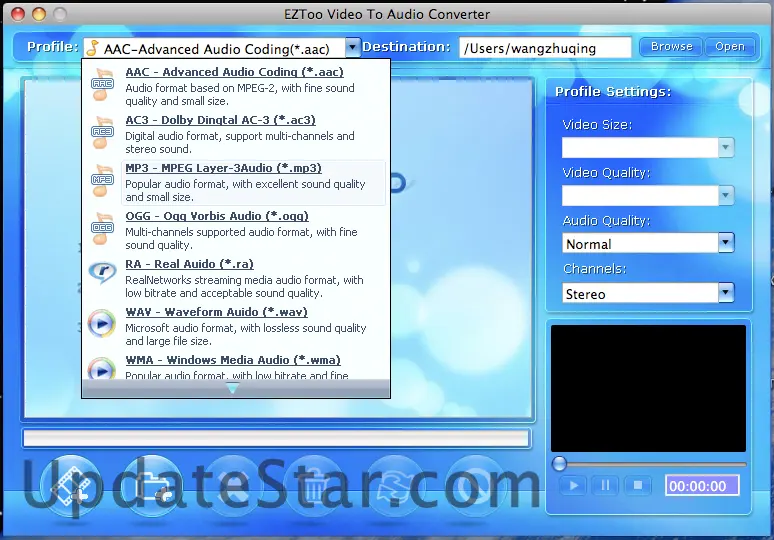Open the Channels Stereo dropdown
The width and height of the screenshot is (774, 540).
(x=725, y=292)
